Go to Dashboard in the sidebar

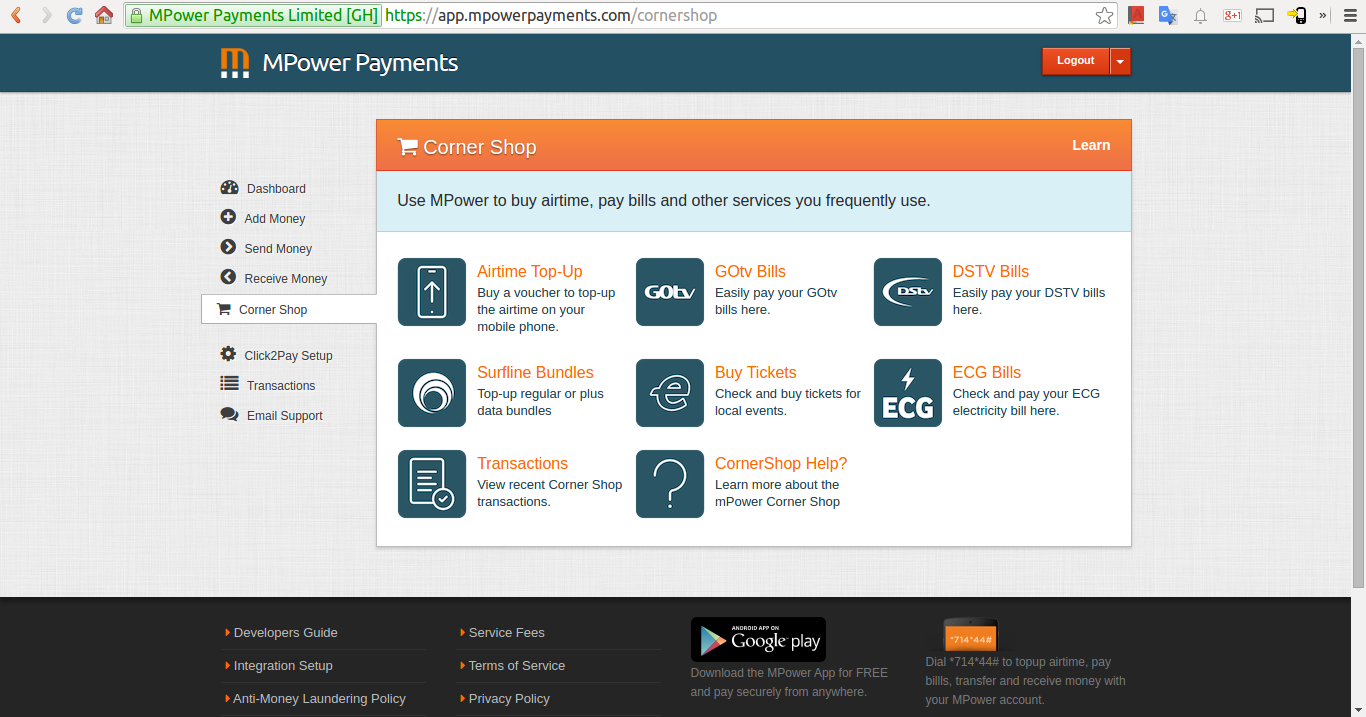[275, 189]
